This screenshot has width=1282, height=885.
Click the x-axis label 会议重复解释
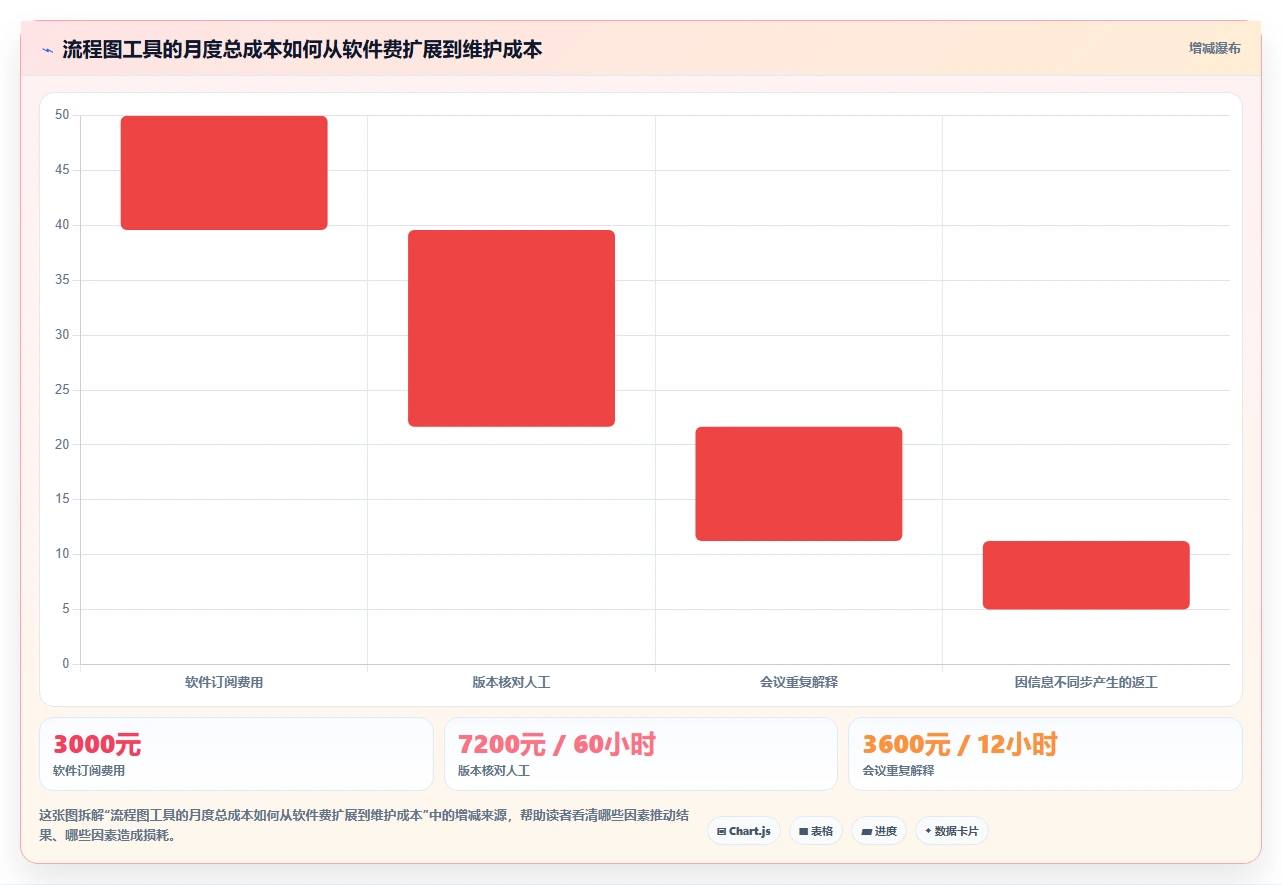(x=799, y=682)
